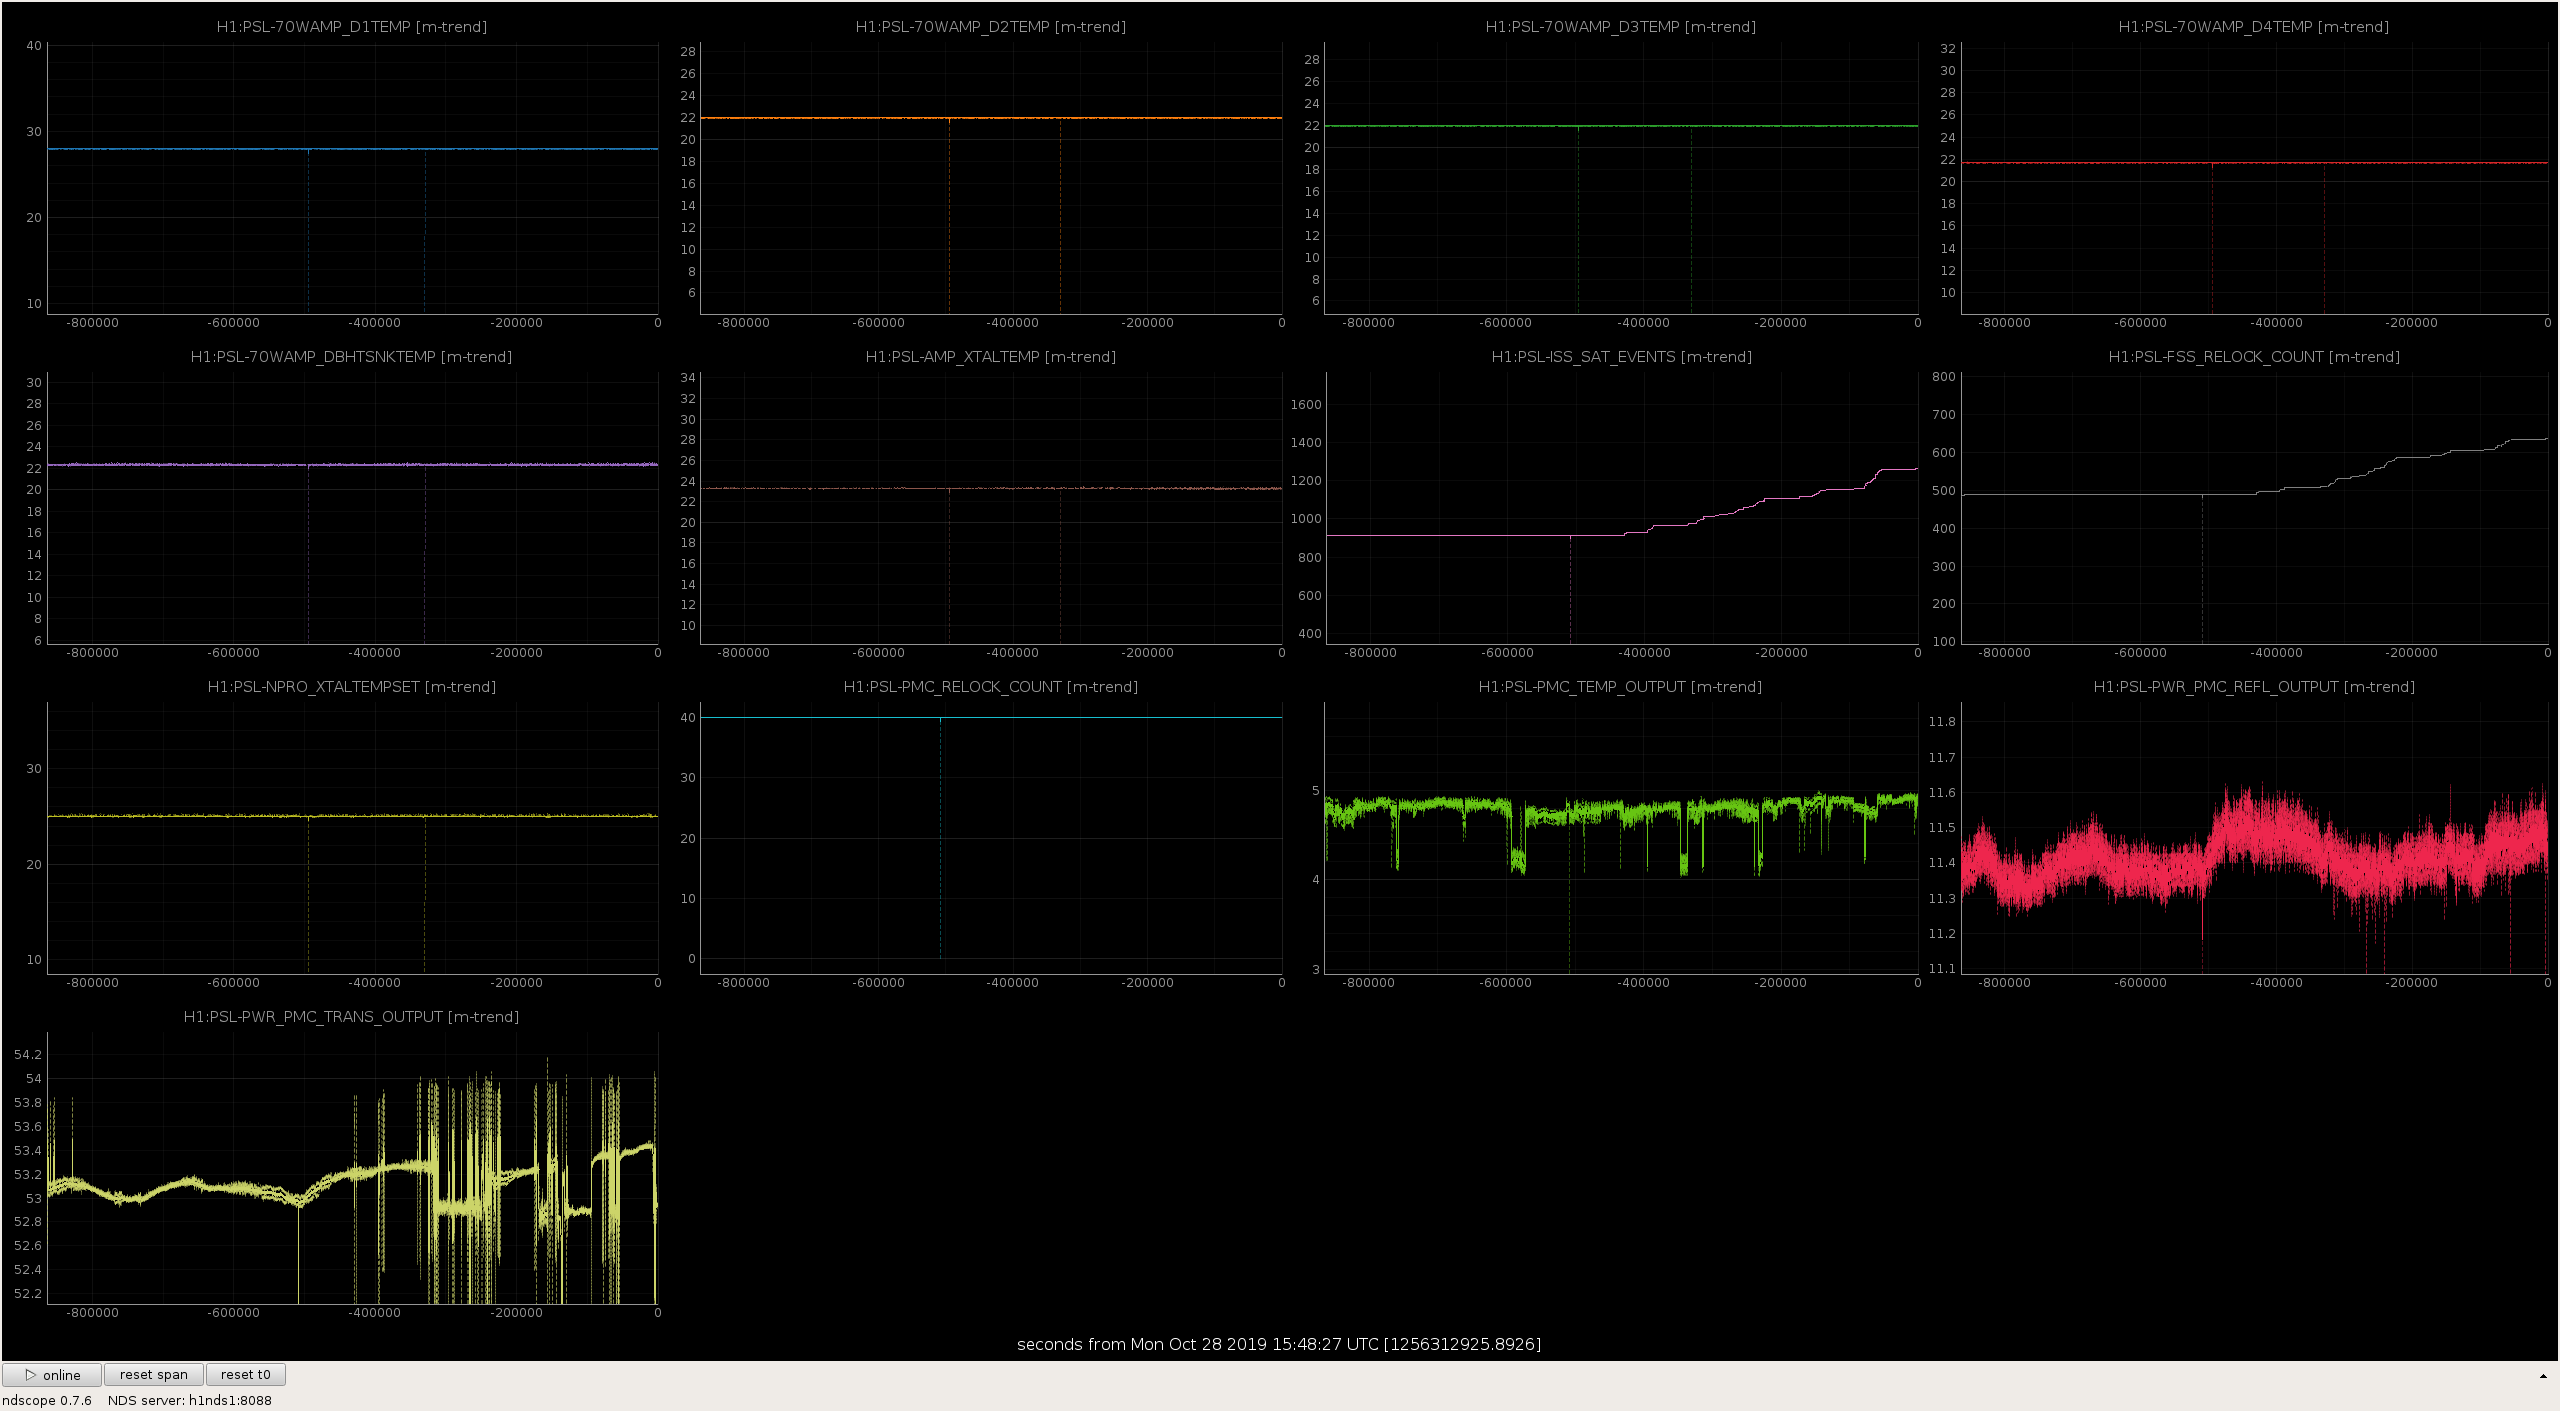Select the H1:PSL-PMC_TEMP_OUTPUT plot title
Viewport: 2560px width, 1411px height.
[1621, 687]
